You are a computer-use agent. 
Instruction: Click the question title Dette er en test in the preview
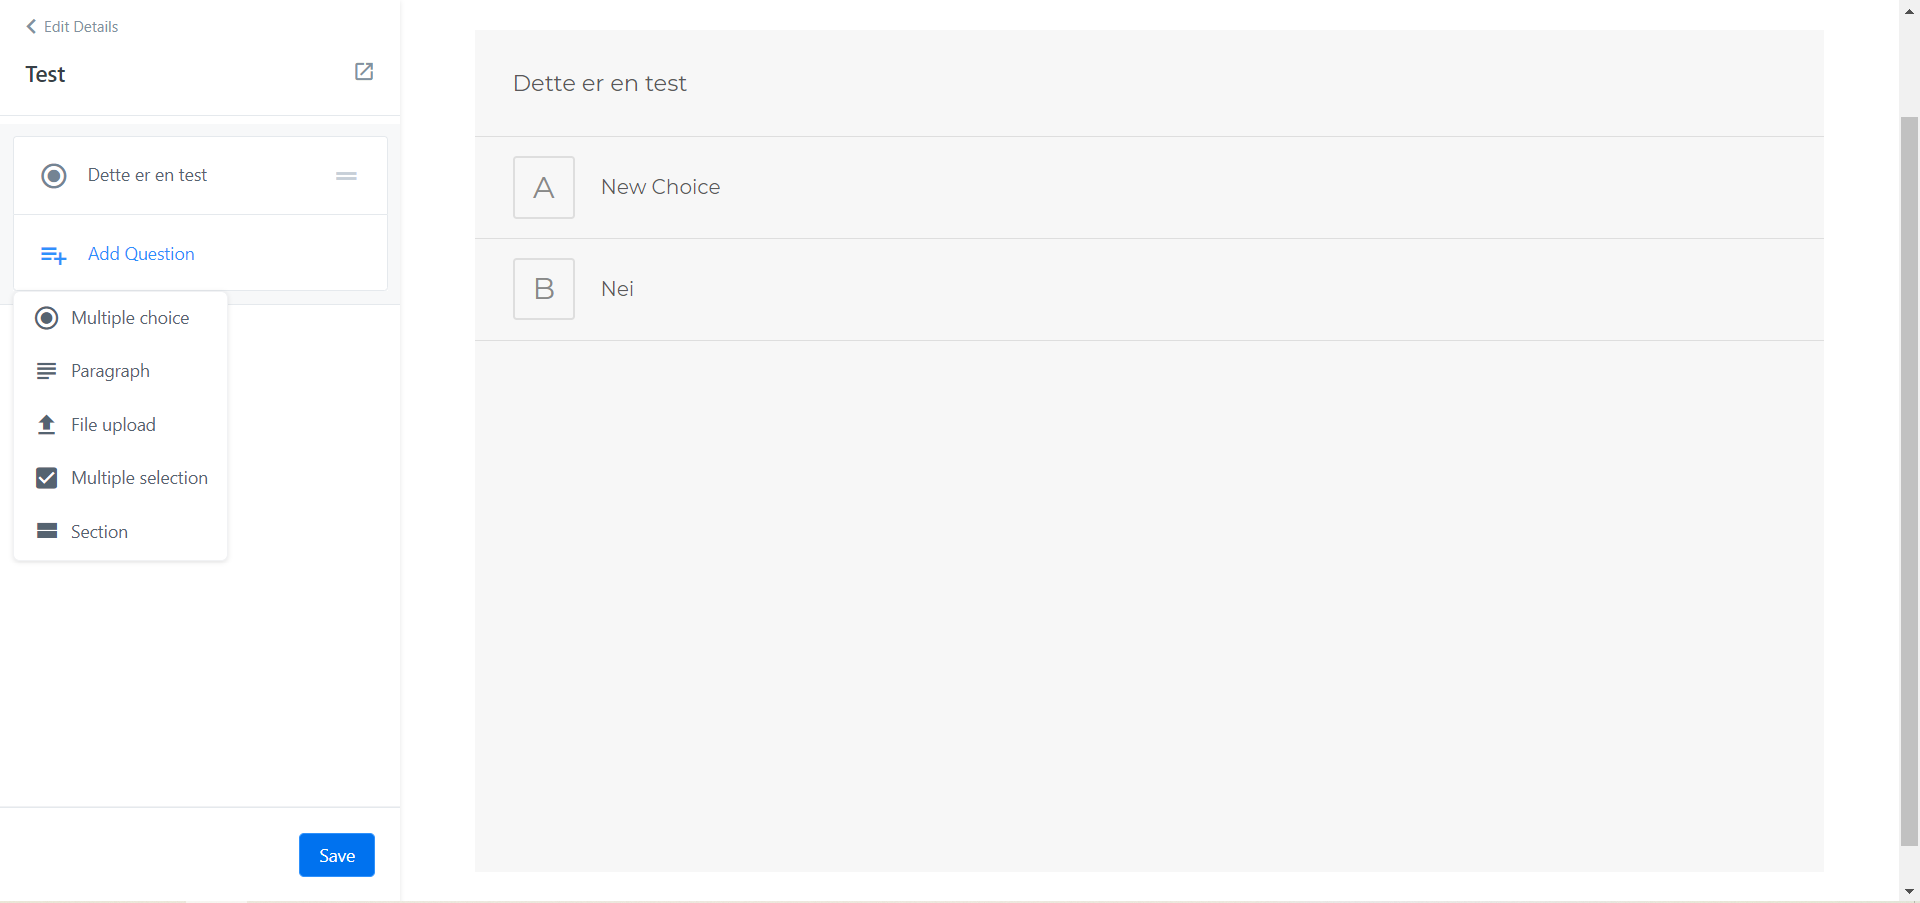point(599,83)
